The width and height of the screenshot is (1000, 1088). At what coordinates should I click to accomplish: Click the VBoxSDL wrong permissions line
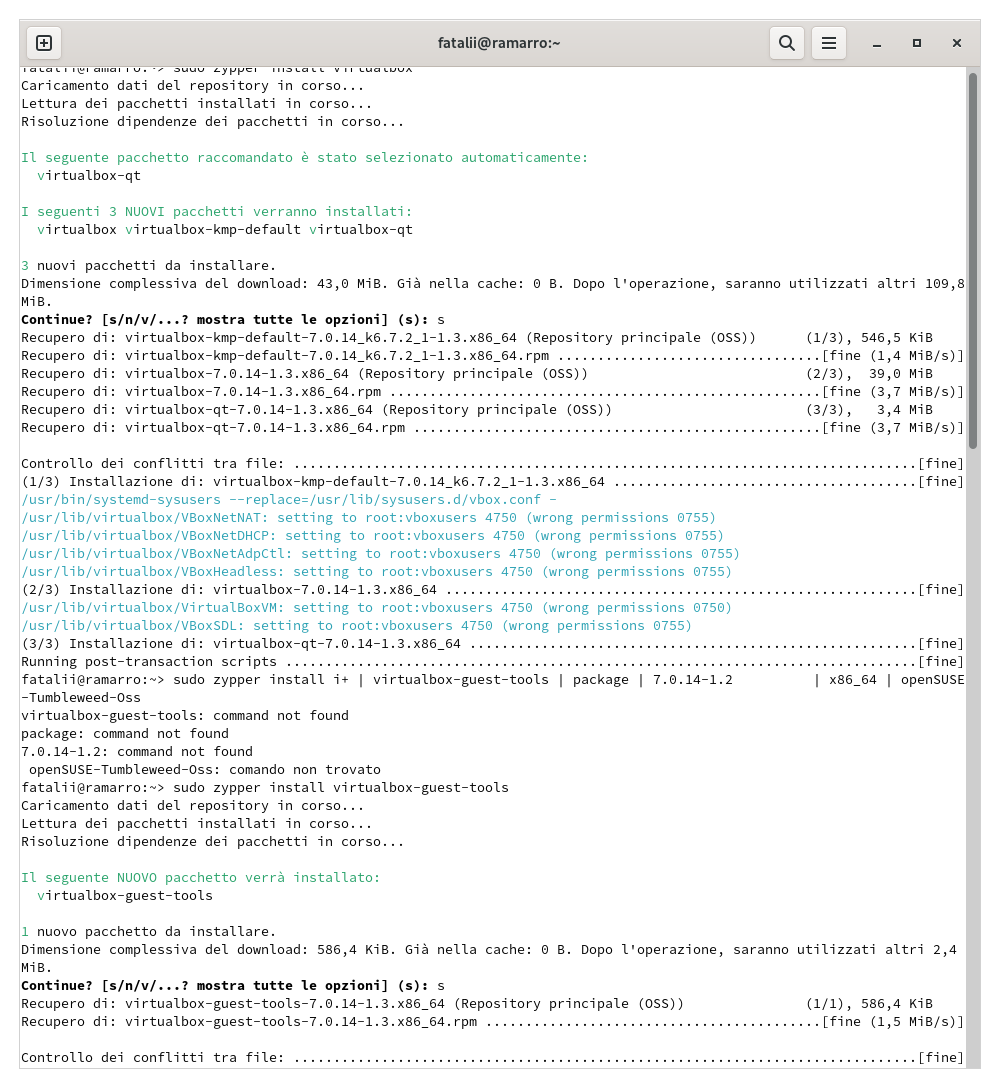coord(357,627)
